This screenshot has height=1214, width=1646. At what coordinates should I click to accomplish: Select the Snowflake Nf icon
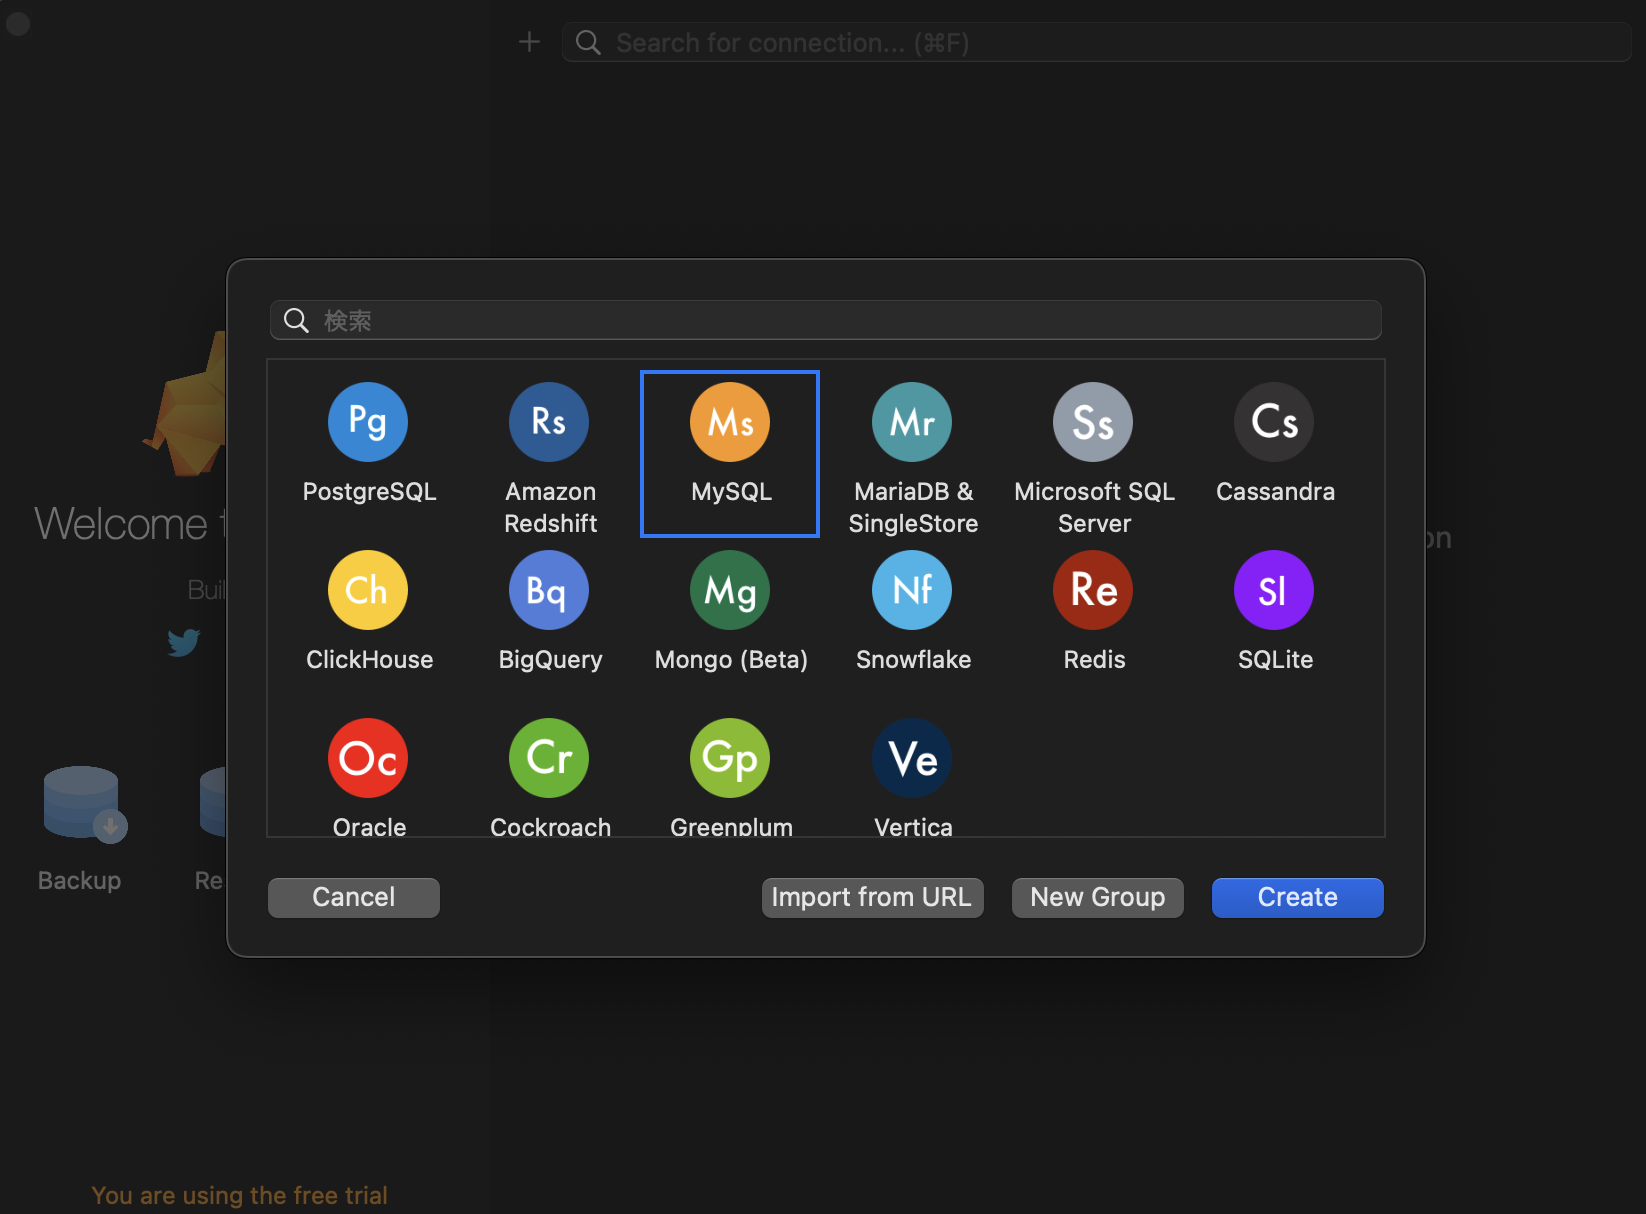click(x=912, y=590)
